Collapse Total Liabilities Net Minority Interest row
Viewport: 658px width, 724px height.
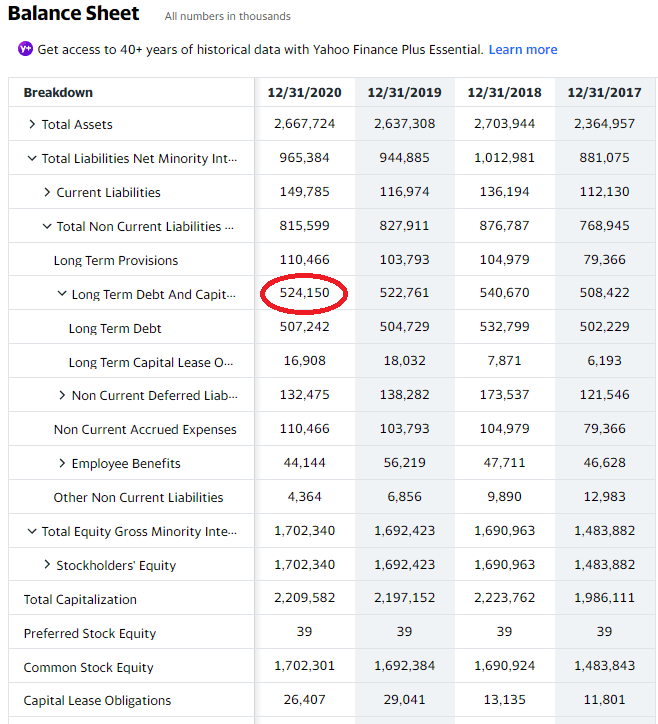point(32,158)
